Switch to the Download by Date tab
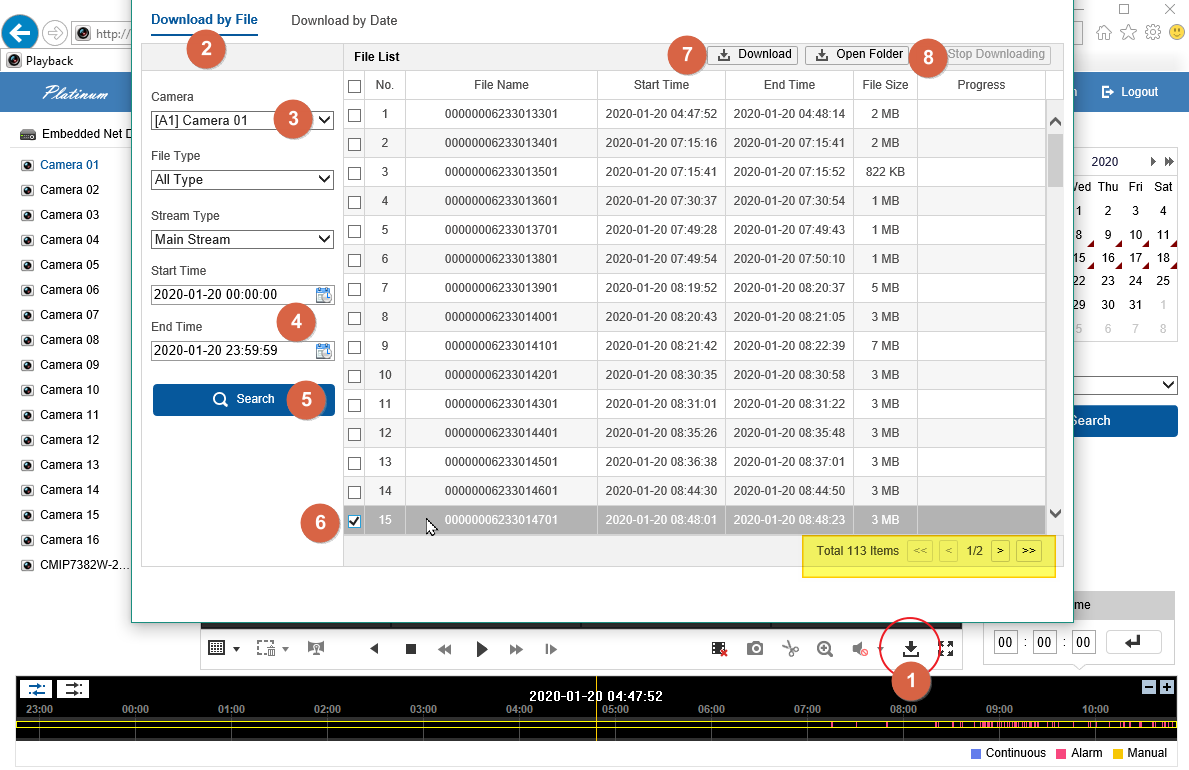1189x770 pixels. click(x=344, y=20)
